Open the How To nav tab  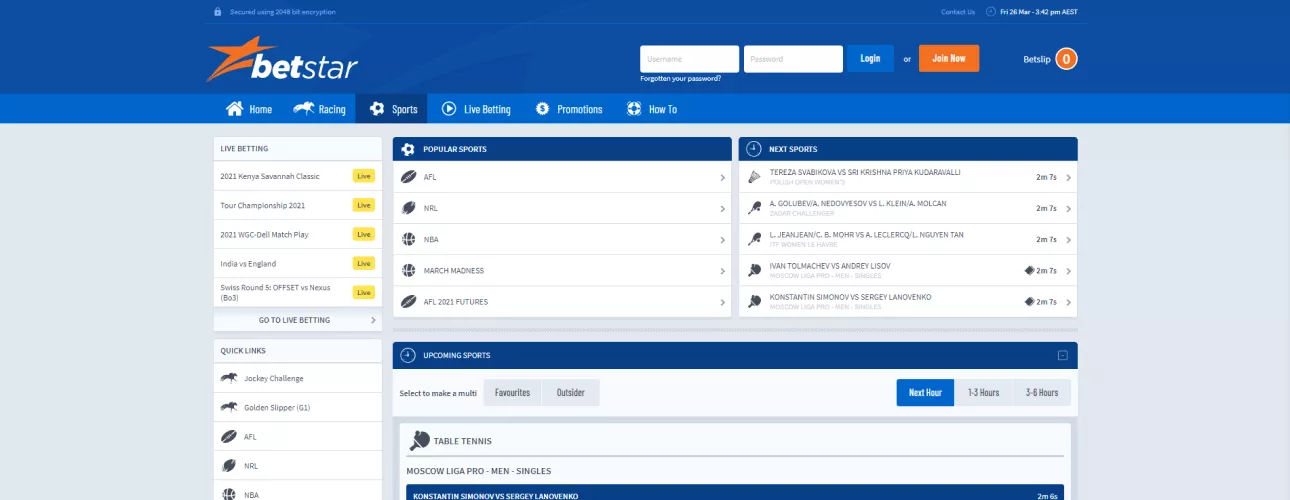pyautogui.click(x=652, y=109)
